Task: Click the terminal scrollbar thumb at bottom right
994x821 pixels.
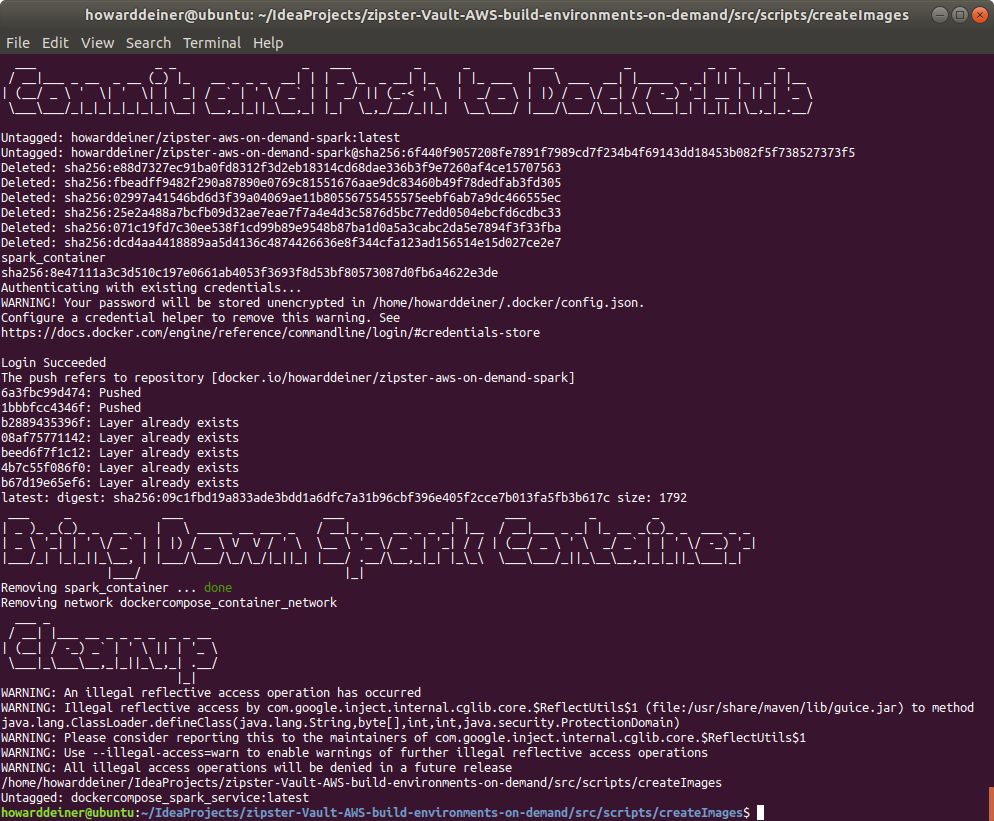Action: point(991,804)
